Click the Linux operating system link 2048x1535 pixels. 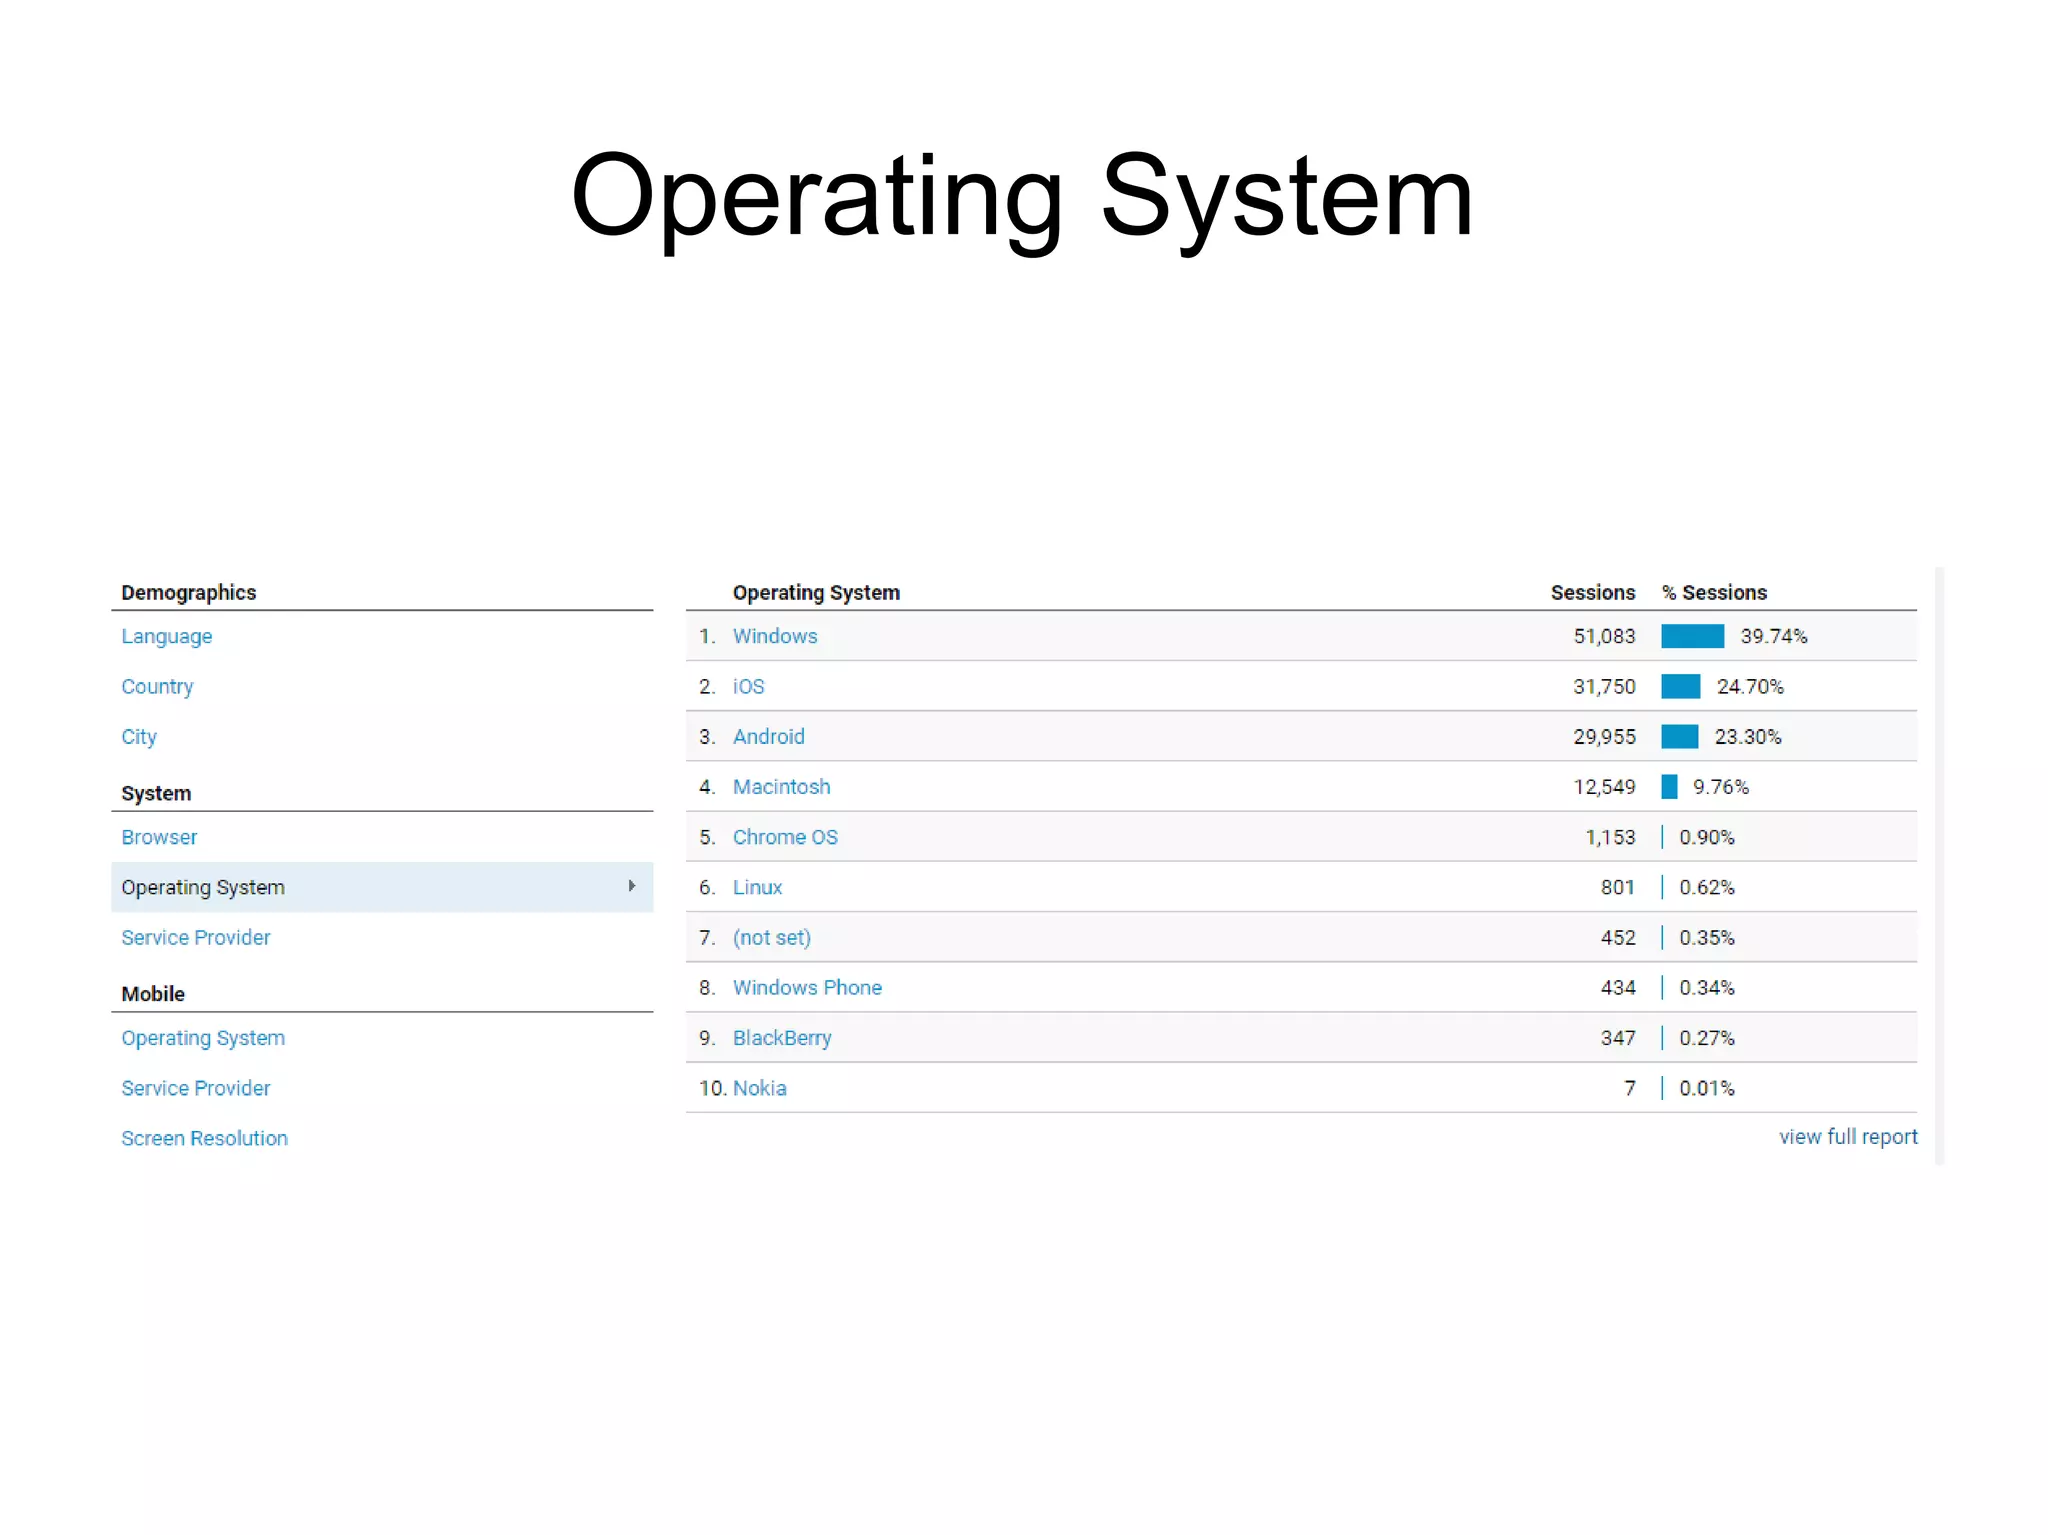click(757, 887)
